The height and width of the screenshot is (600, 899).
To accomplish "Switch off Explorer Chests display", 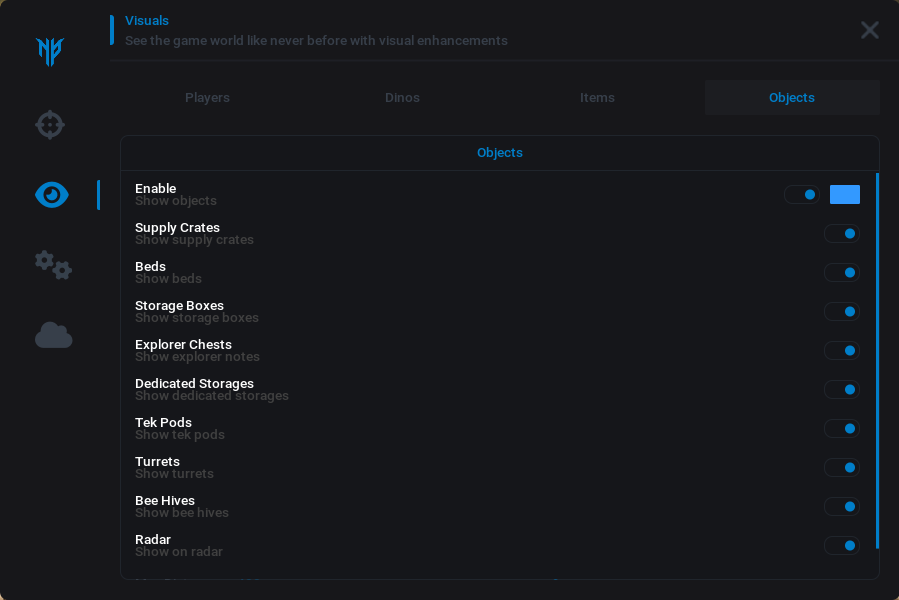I will point(841,351).
